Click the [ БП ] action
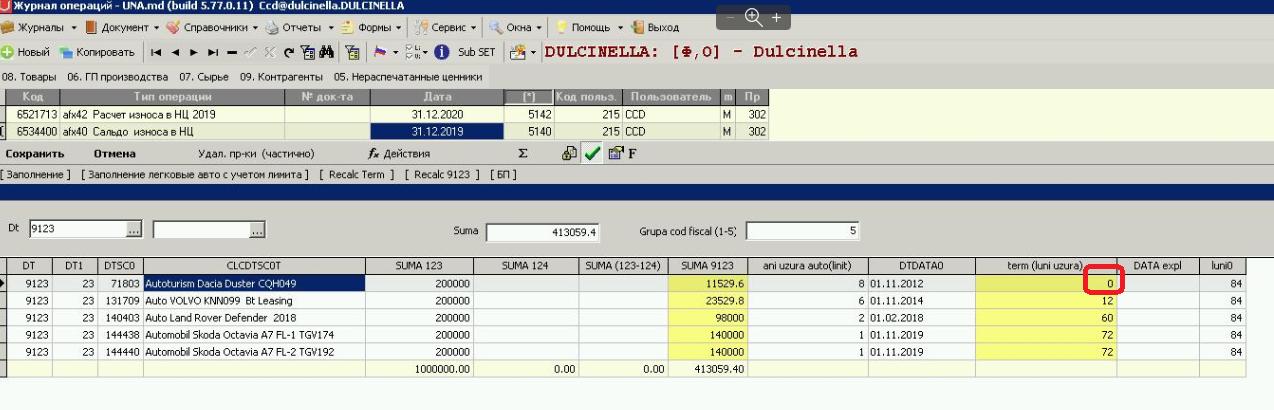The image size is (1274, 410). (x=503, y=175)
